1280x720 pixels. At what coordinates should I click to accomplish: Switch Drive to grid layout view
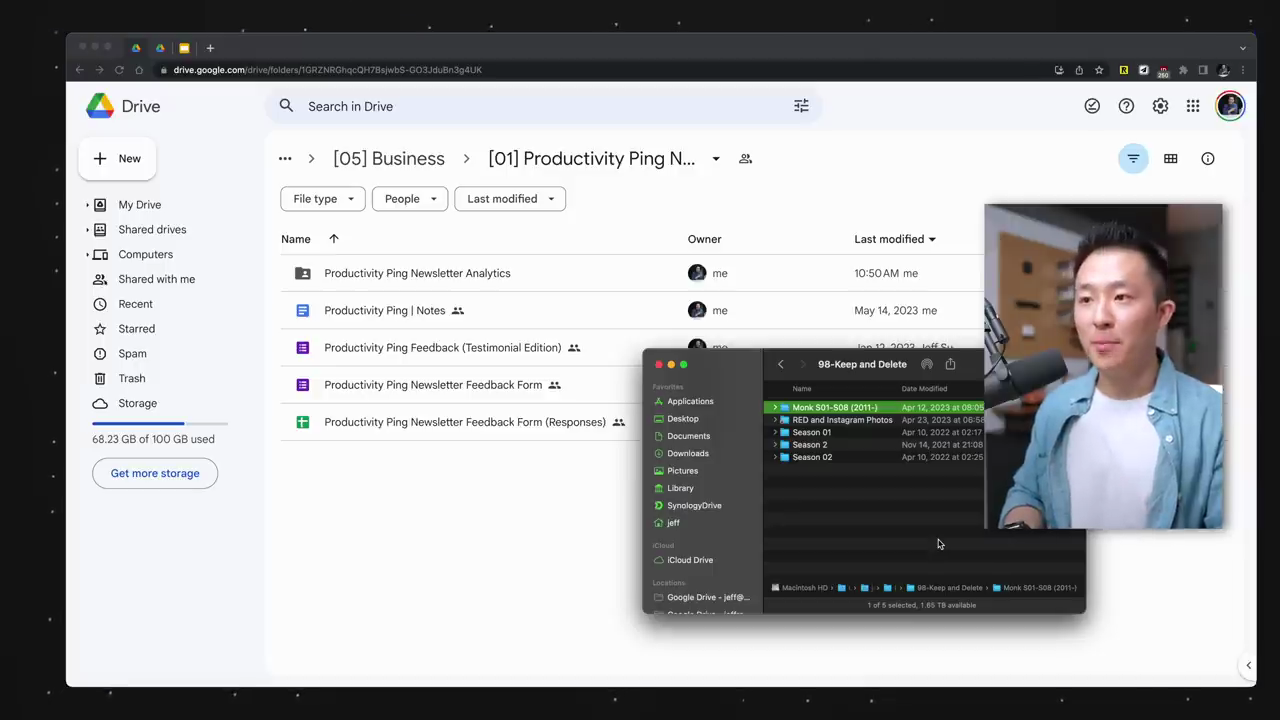[1170, 159]
